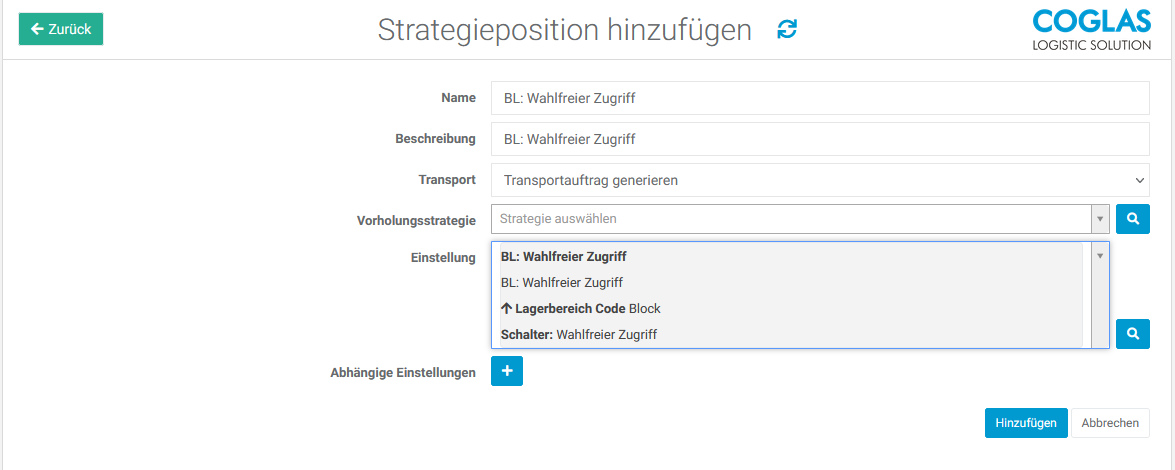This screenshot has width=1175, height=470.
Task: Select the 'Schalter: Wahlfreier Zugriff' line
Action: tap(579, 335)
